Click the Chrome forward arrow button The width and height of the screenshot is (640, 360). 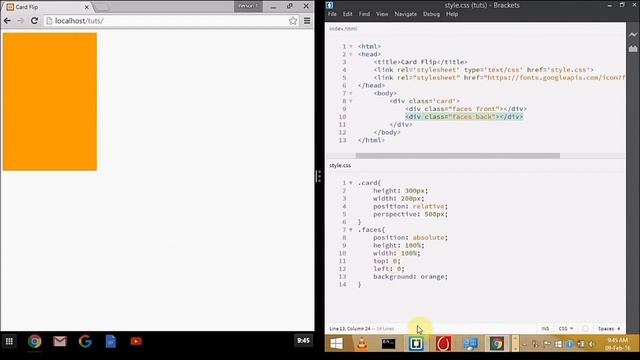(20, 20)
